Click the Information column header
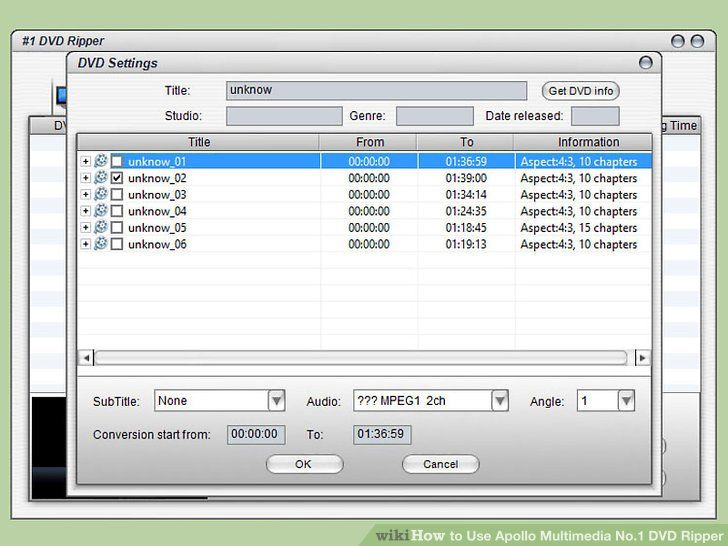 pyautogui.click(x=583, y=142)
